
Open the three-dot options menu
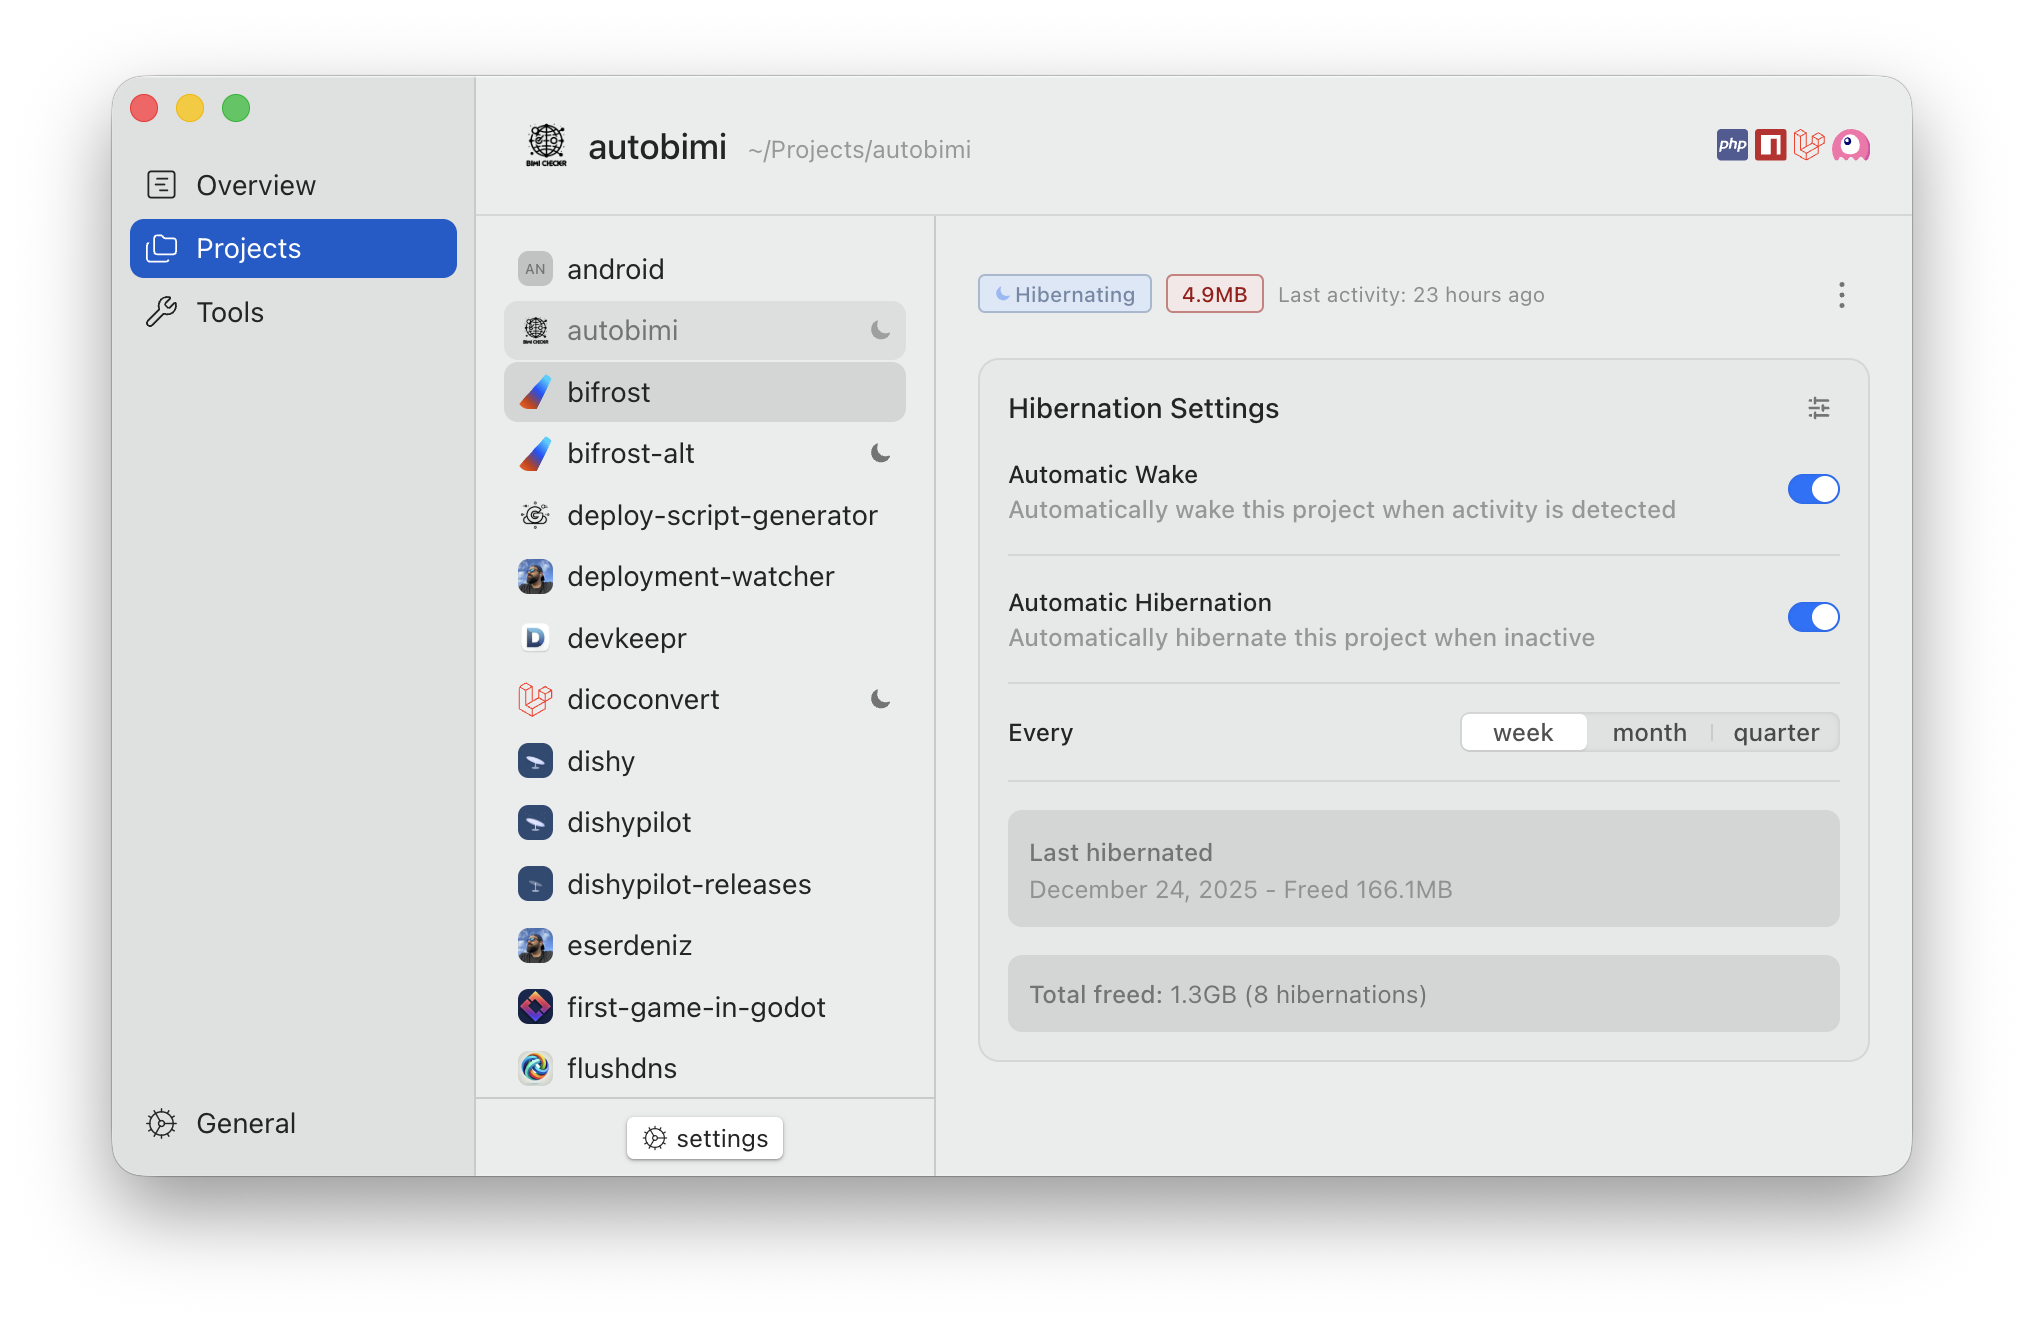[x=1841, y=294]
